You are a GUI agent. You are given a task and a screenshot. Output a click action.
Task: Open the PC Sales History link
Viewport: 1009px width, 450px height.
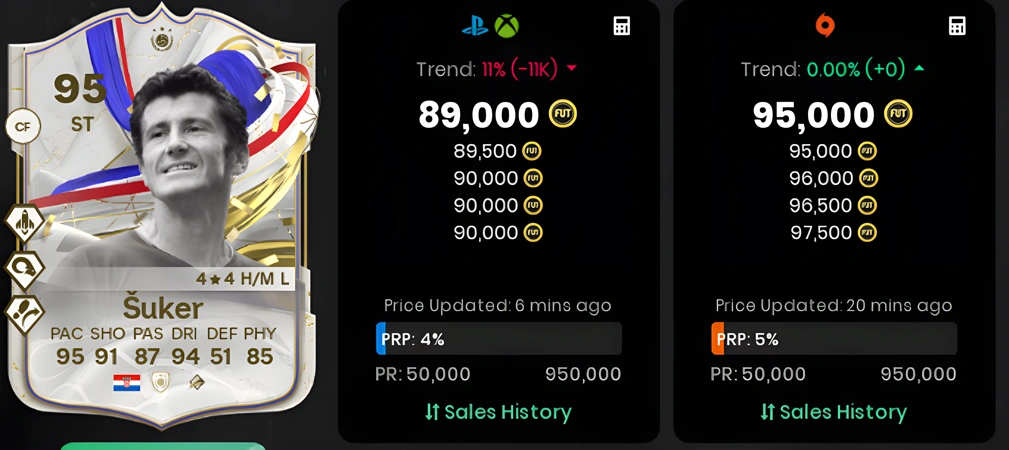[833, 412]
